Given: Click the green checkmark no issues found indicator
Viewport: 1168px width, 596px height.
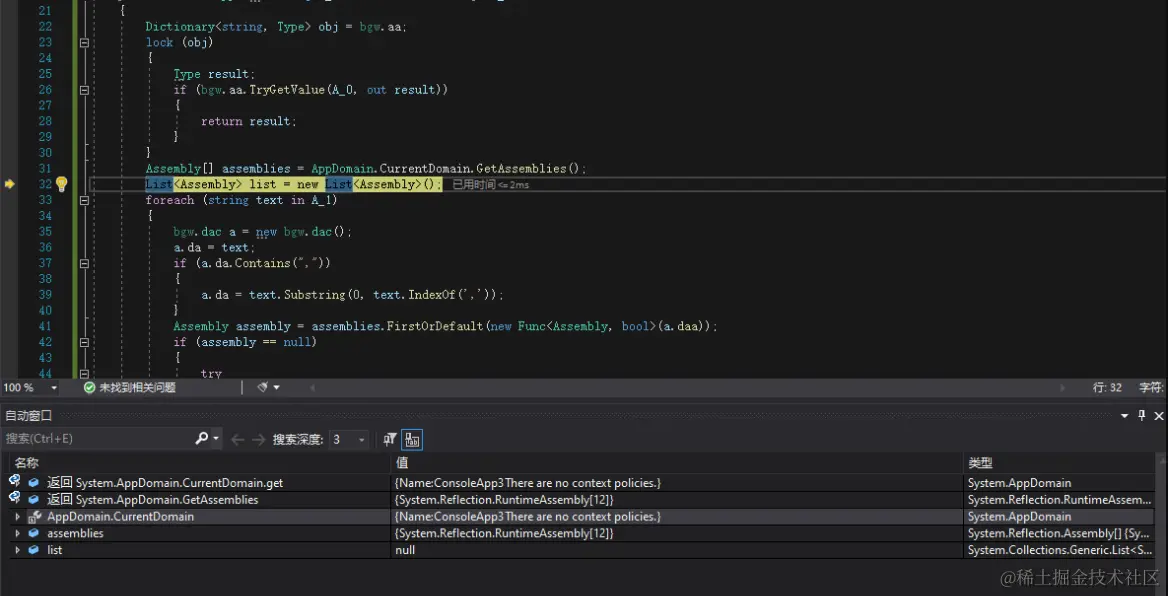Looking at the screenshot, I should tap(89, 387).
